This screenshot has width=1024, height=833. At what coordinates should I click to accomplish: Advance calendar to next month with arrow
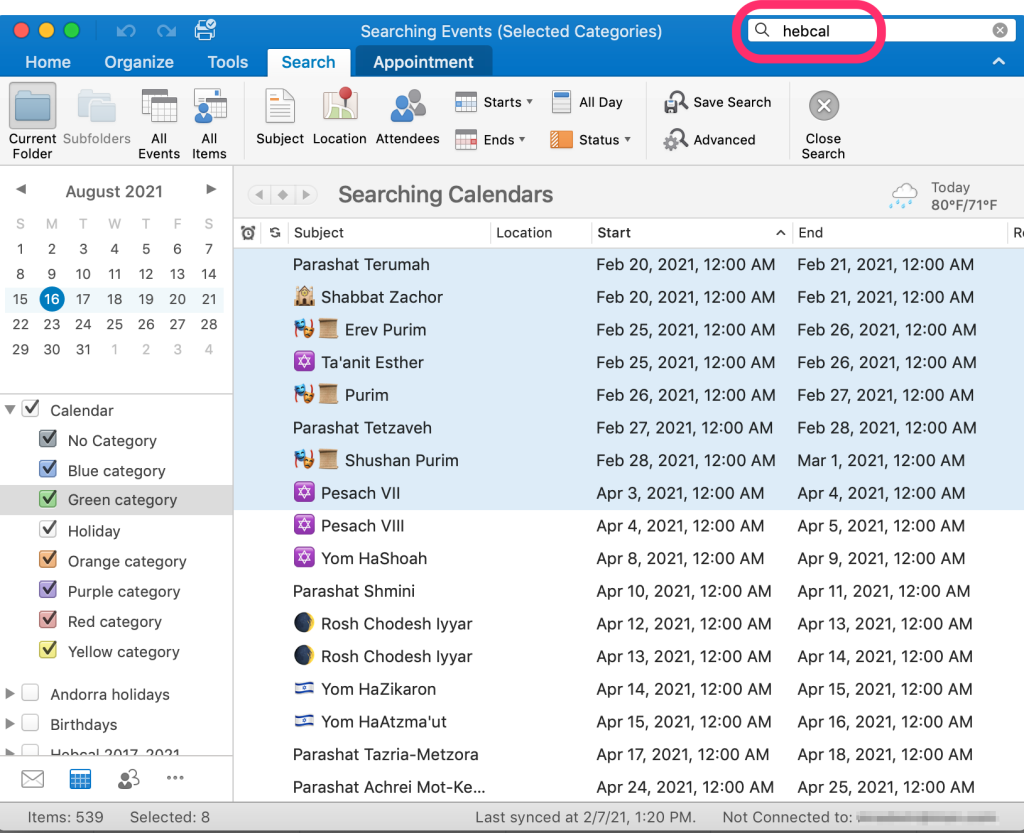pos(210,190)
